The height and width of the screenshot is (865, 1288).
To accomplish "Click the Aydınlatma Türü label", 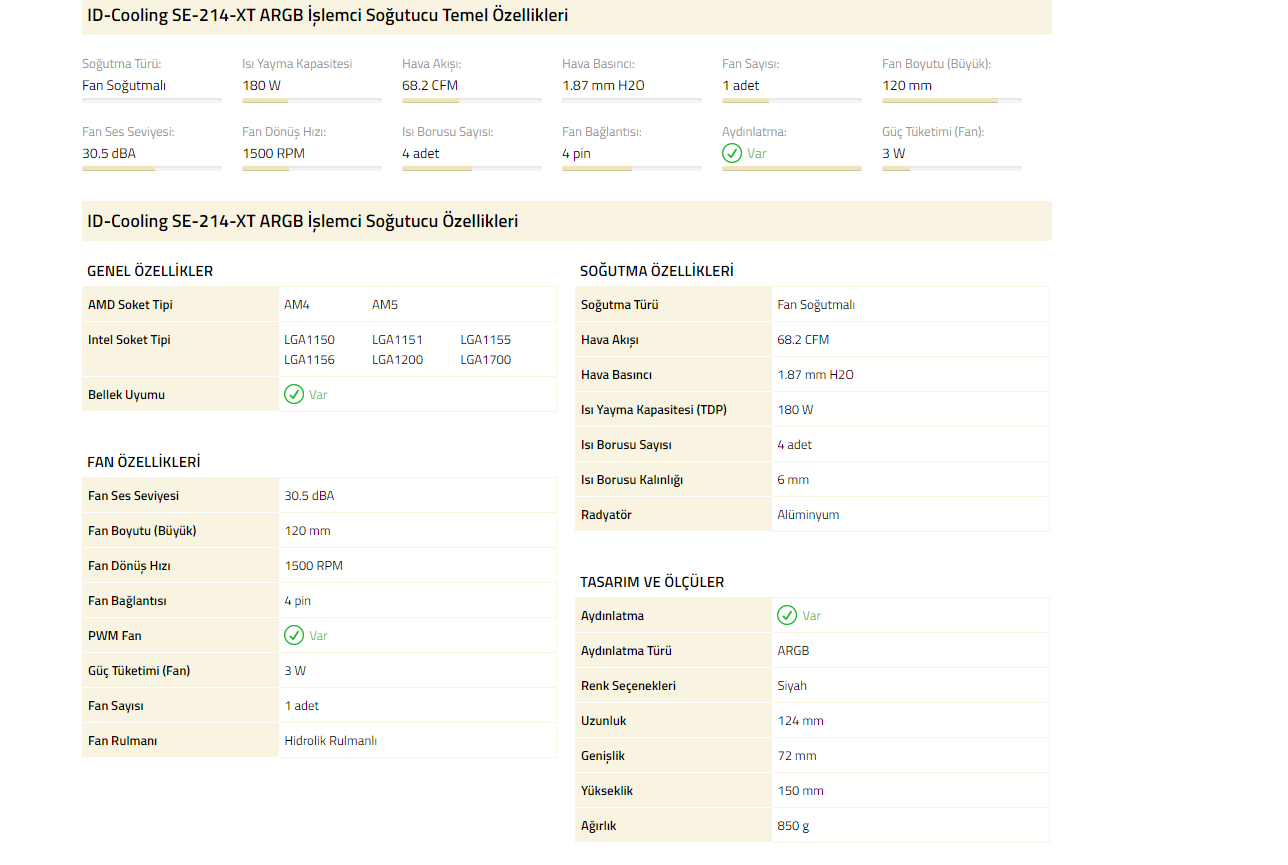I will (626, 650).
